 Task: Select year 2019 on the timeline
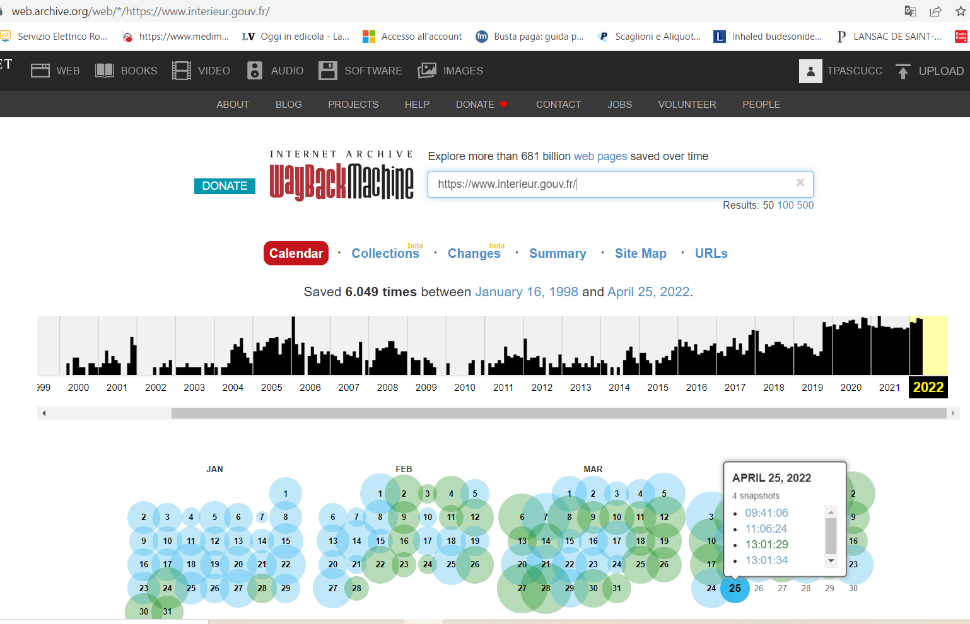pyautogui.click(x=812, y=387)
